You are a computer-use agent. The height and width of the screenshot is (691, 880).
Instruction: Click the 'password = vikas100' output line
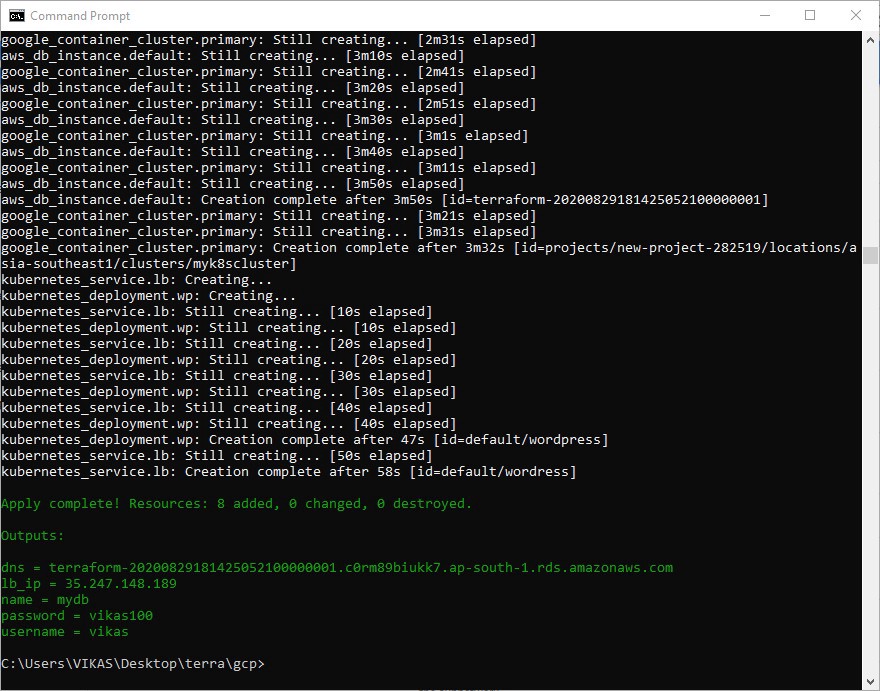coord(77,616)
